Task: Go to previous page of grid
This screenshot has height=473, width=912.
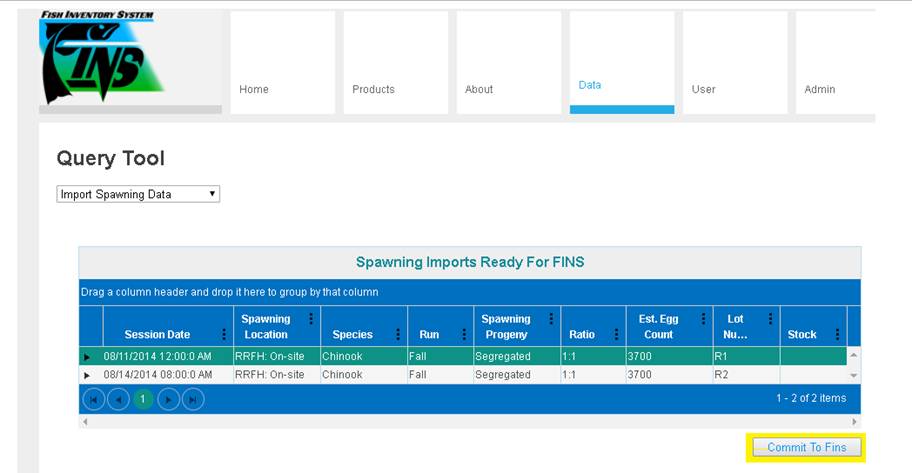Action: (118, 399)
